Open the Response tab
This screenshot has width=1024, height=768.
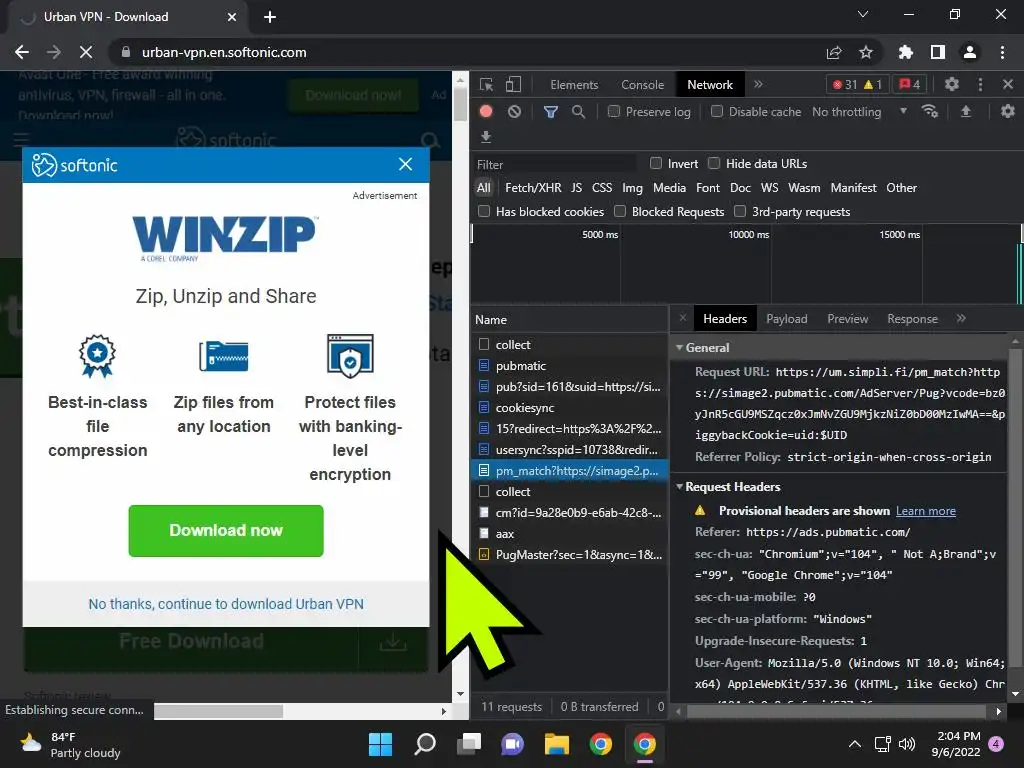(912, 319)
